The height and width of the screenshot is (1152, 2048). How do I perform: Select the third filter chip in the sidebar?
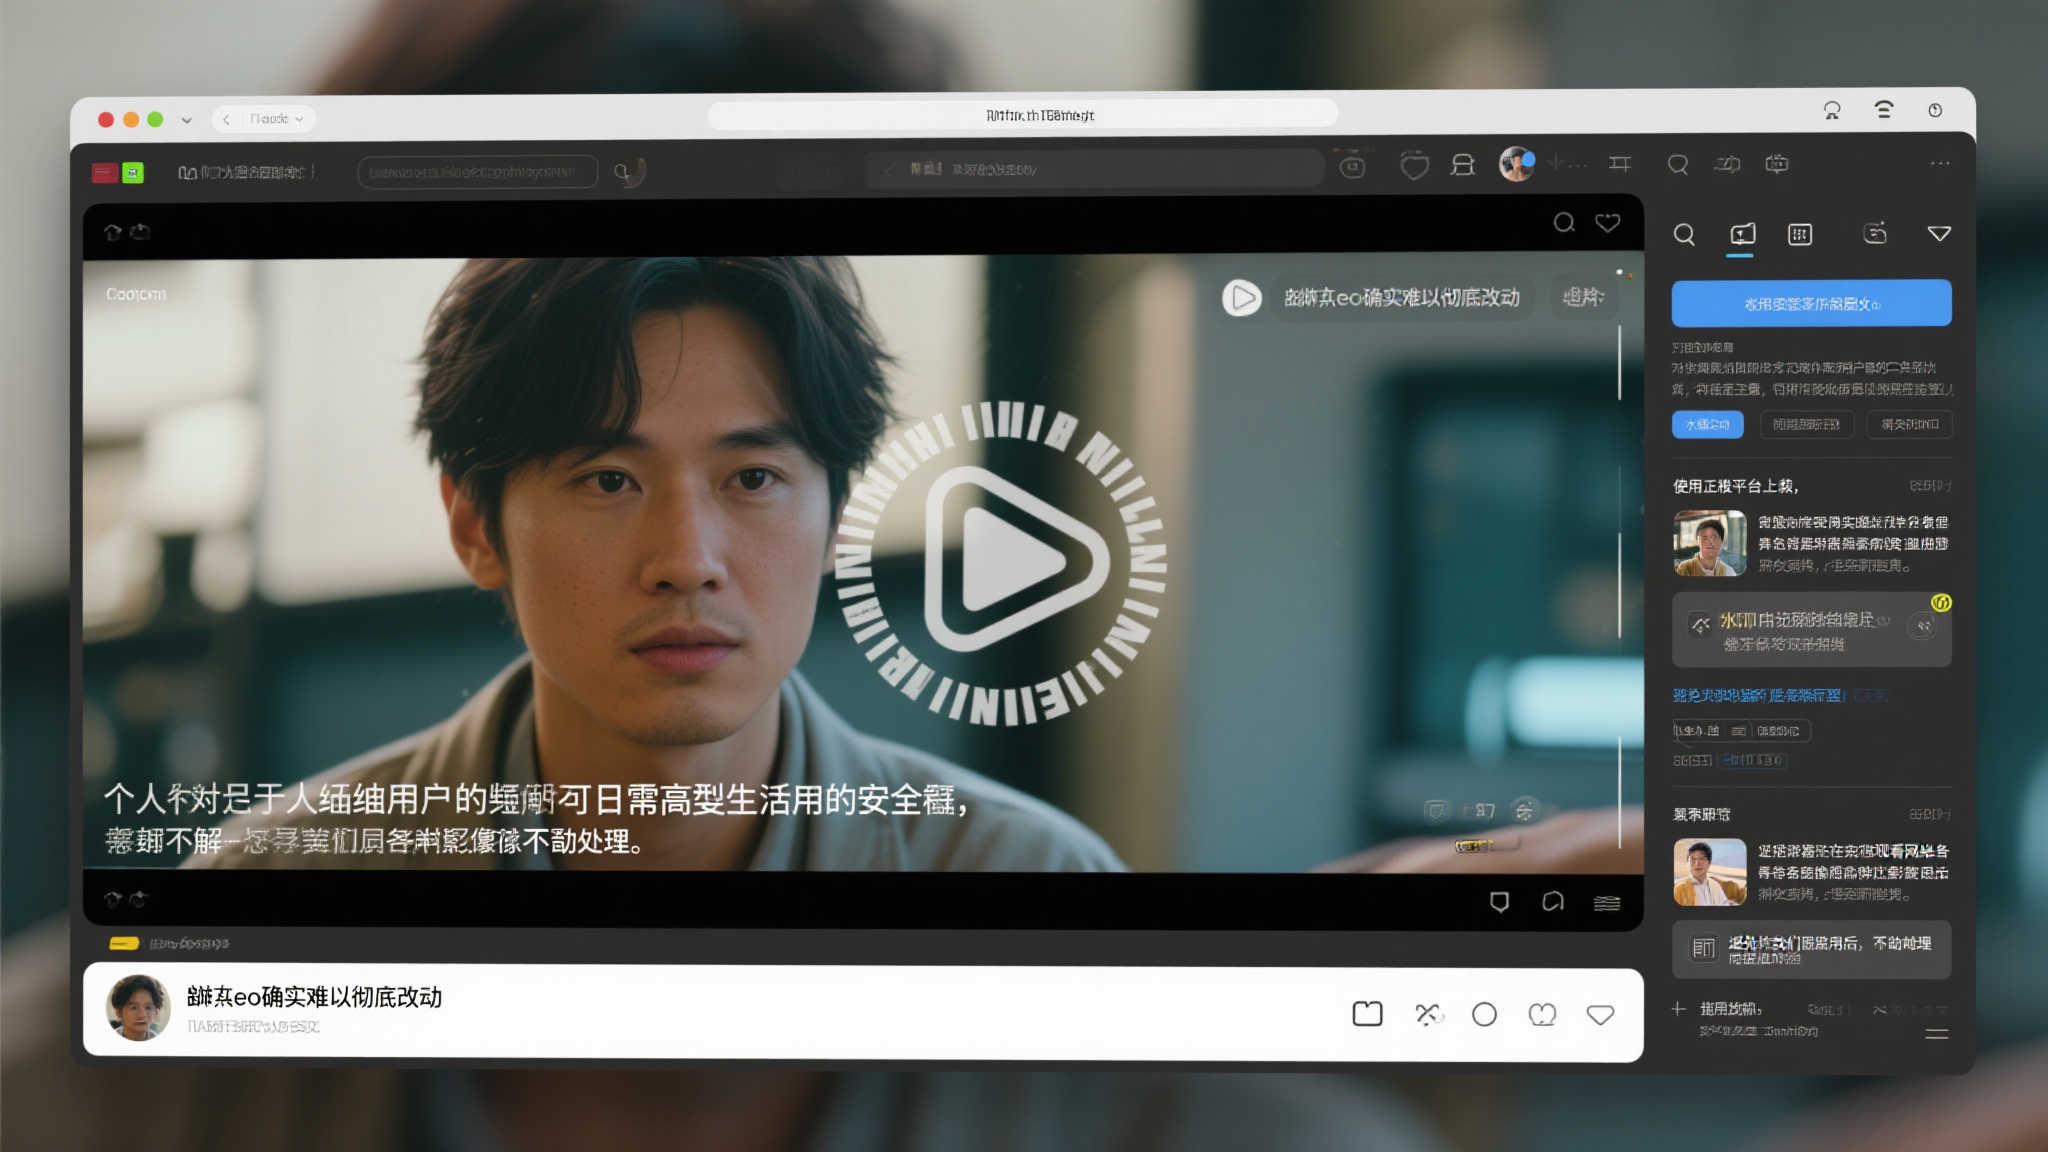1909,425
